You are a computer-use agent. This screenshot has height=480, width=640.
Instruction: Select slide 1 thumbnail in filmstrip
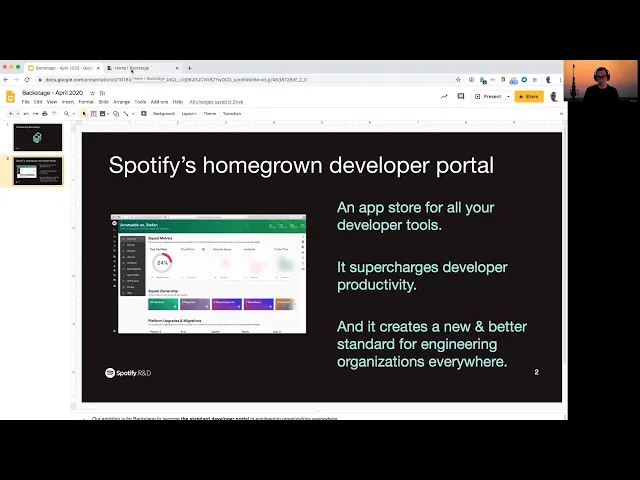point(38,138)
